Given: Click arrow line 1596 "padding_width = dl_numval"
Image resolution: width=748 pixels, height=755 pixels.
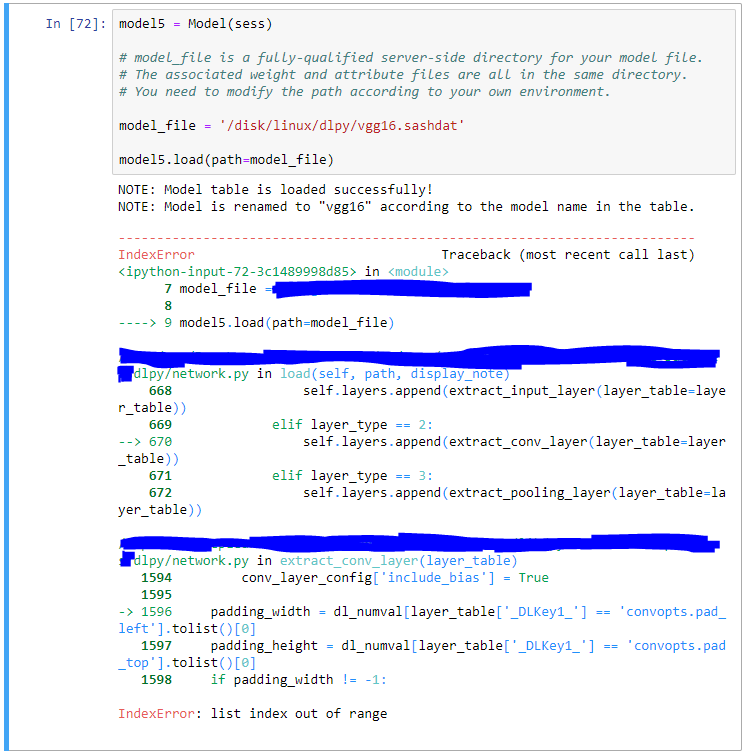Looking at the screenshot, I should tap(422, 620).
